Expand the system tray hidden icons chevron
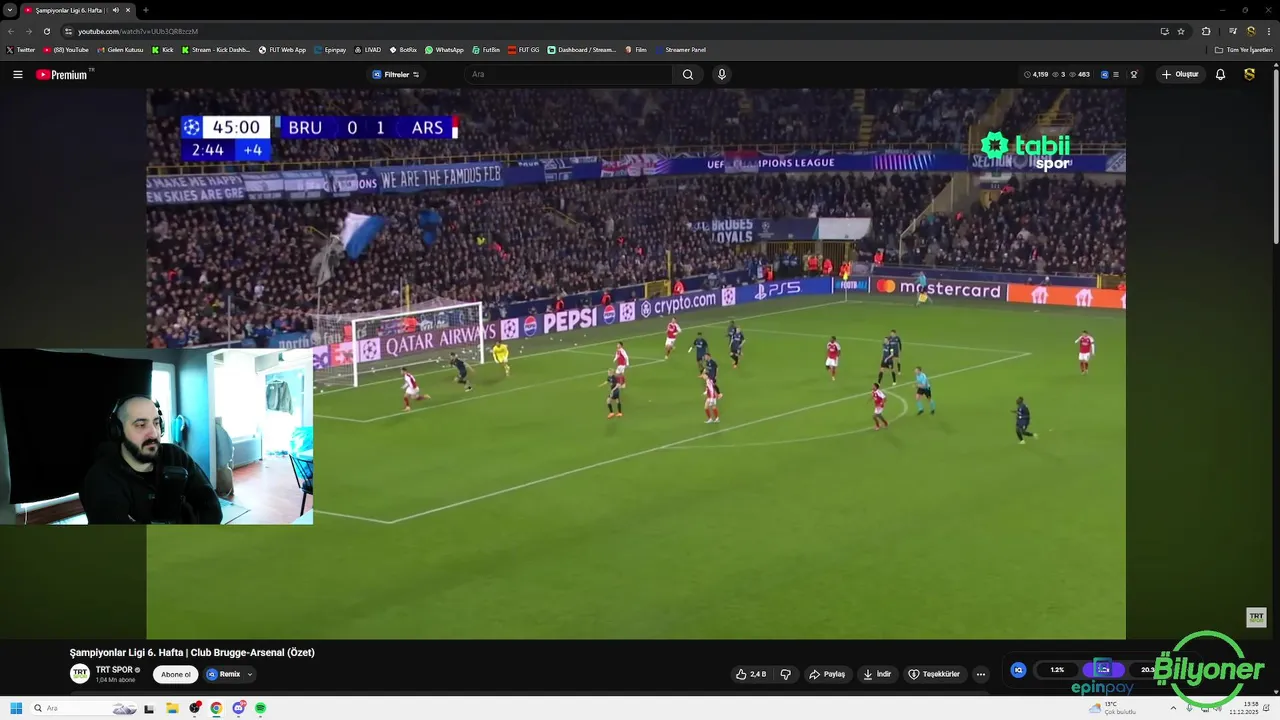 (x=1173, y=708)
